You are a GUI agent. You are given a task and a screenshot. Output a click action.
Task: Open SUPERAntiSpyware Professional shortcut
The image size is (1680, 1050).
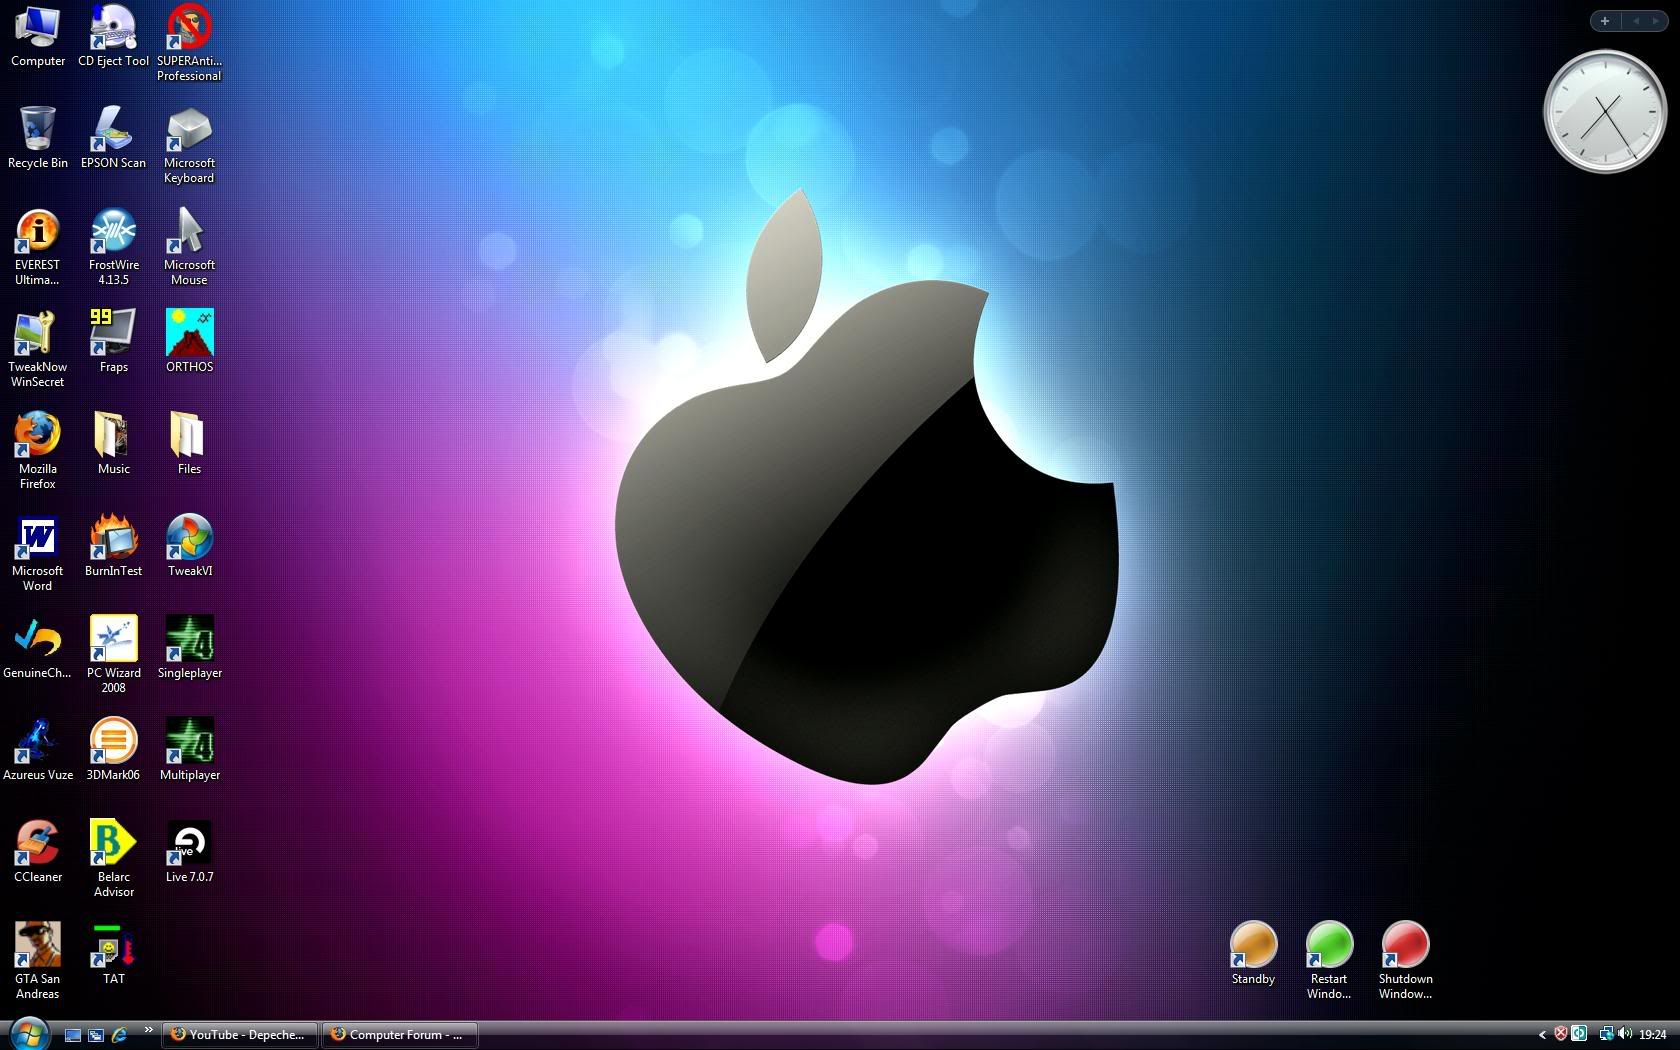point(189,42)
